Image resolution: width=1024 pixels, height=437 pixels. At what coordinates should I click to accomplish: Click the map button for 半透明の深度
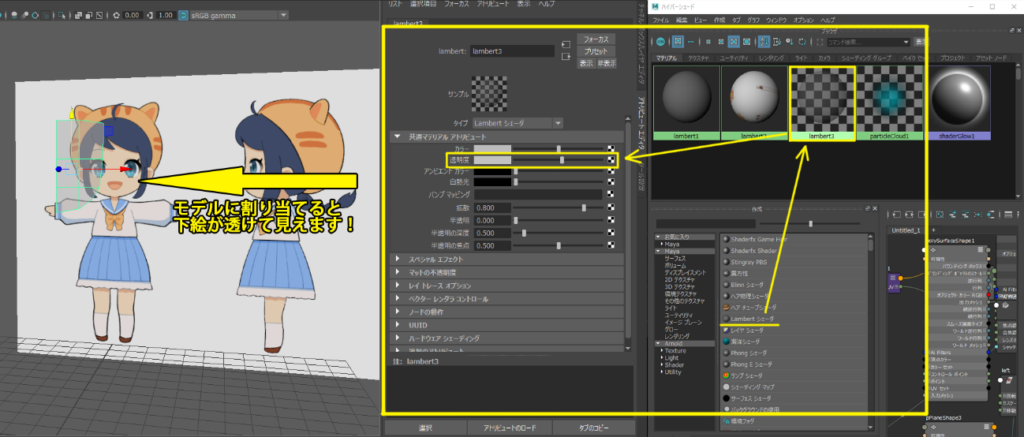611,233
